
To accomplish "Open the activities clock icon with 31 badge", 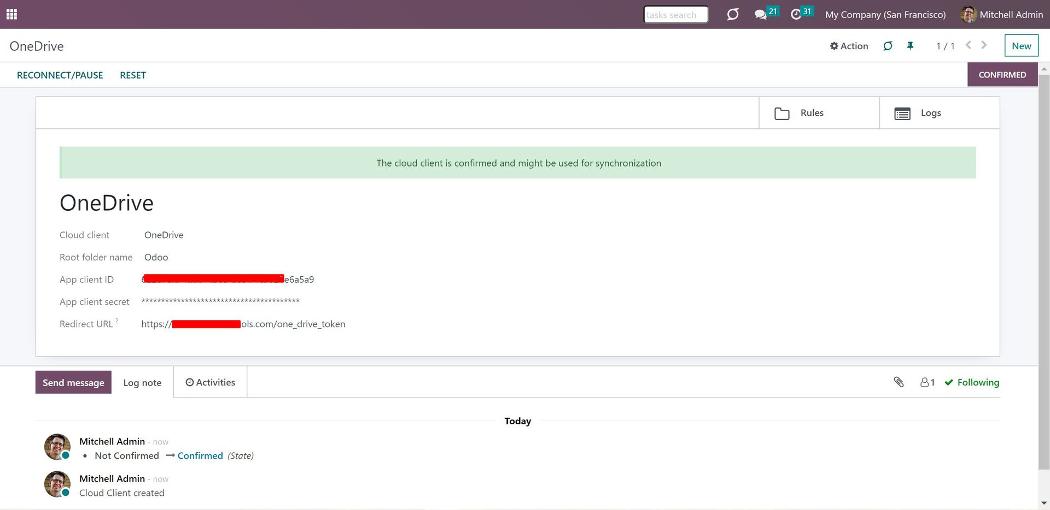I will tap(802, 13).
